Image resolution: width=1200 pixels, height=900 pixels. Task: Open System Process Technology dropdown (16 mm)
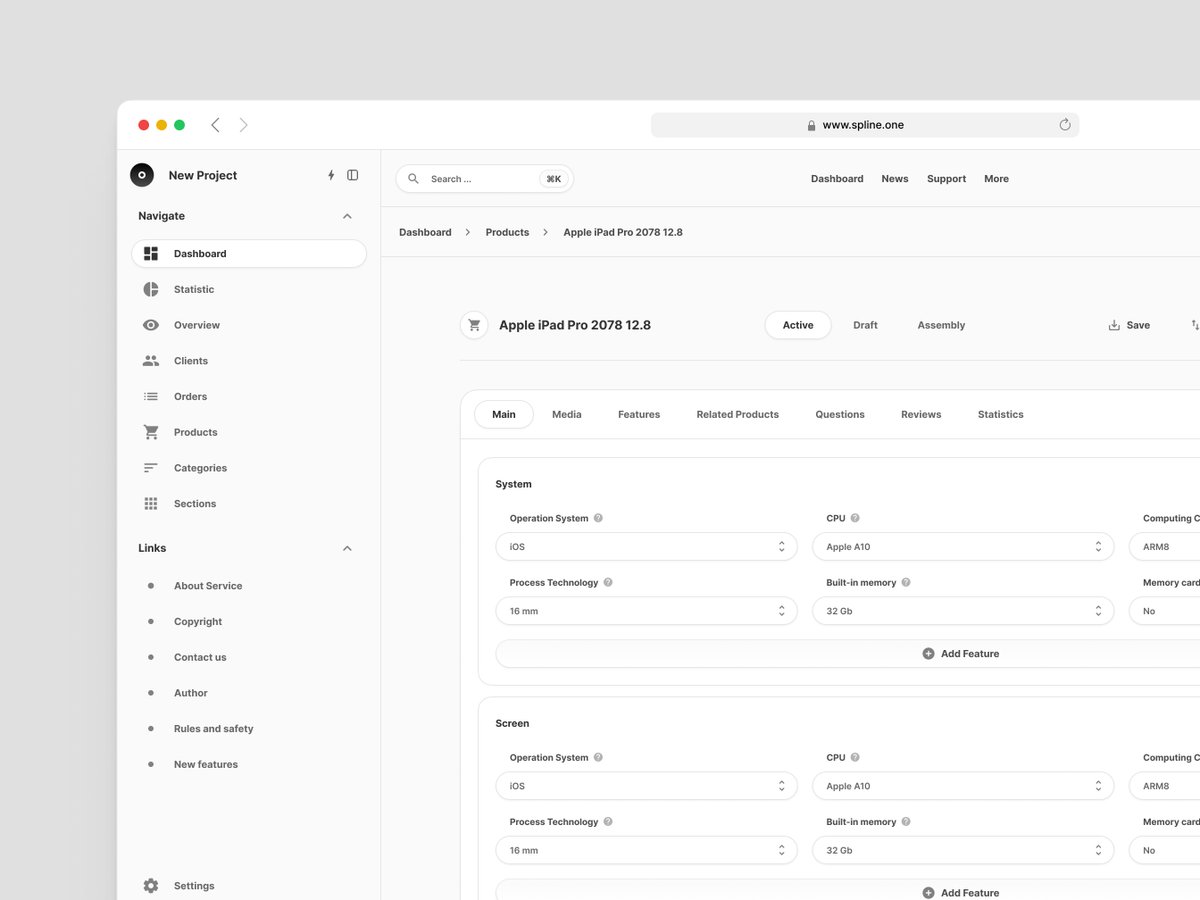[x=647, y=611]
